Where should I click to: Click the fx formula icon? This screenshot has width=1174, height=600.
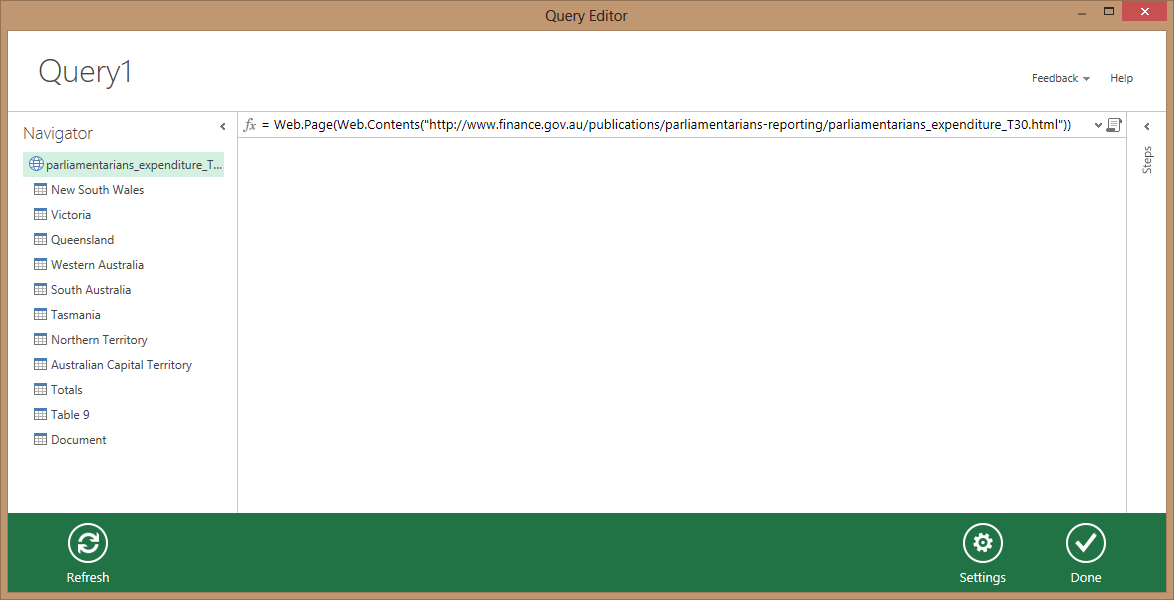pyautogui.click(x=250, y=125)
